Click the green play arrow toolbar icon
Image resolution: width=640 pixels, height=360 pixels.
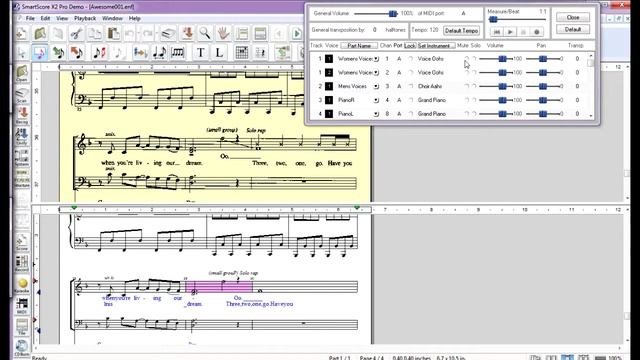[297, 33]
